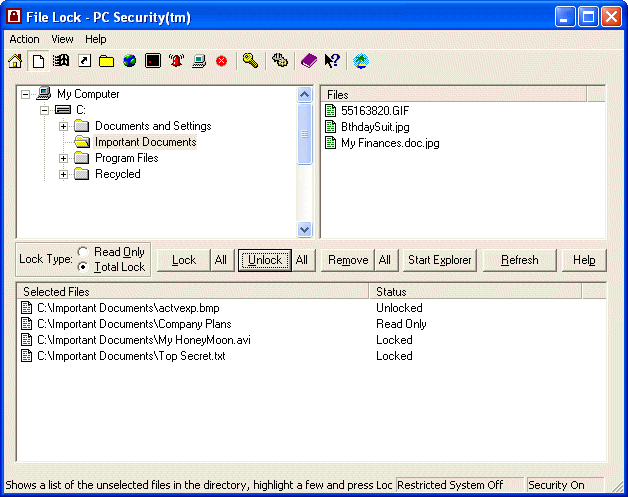Open the View menu

62,39
